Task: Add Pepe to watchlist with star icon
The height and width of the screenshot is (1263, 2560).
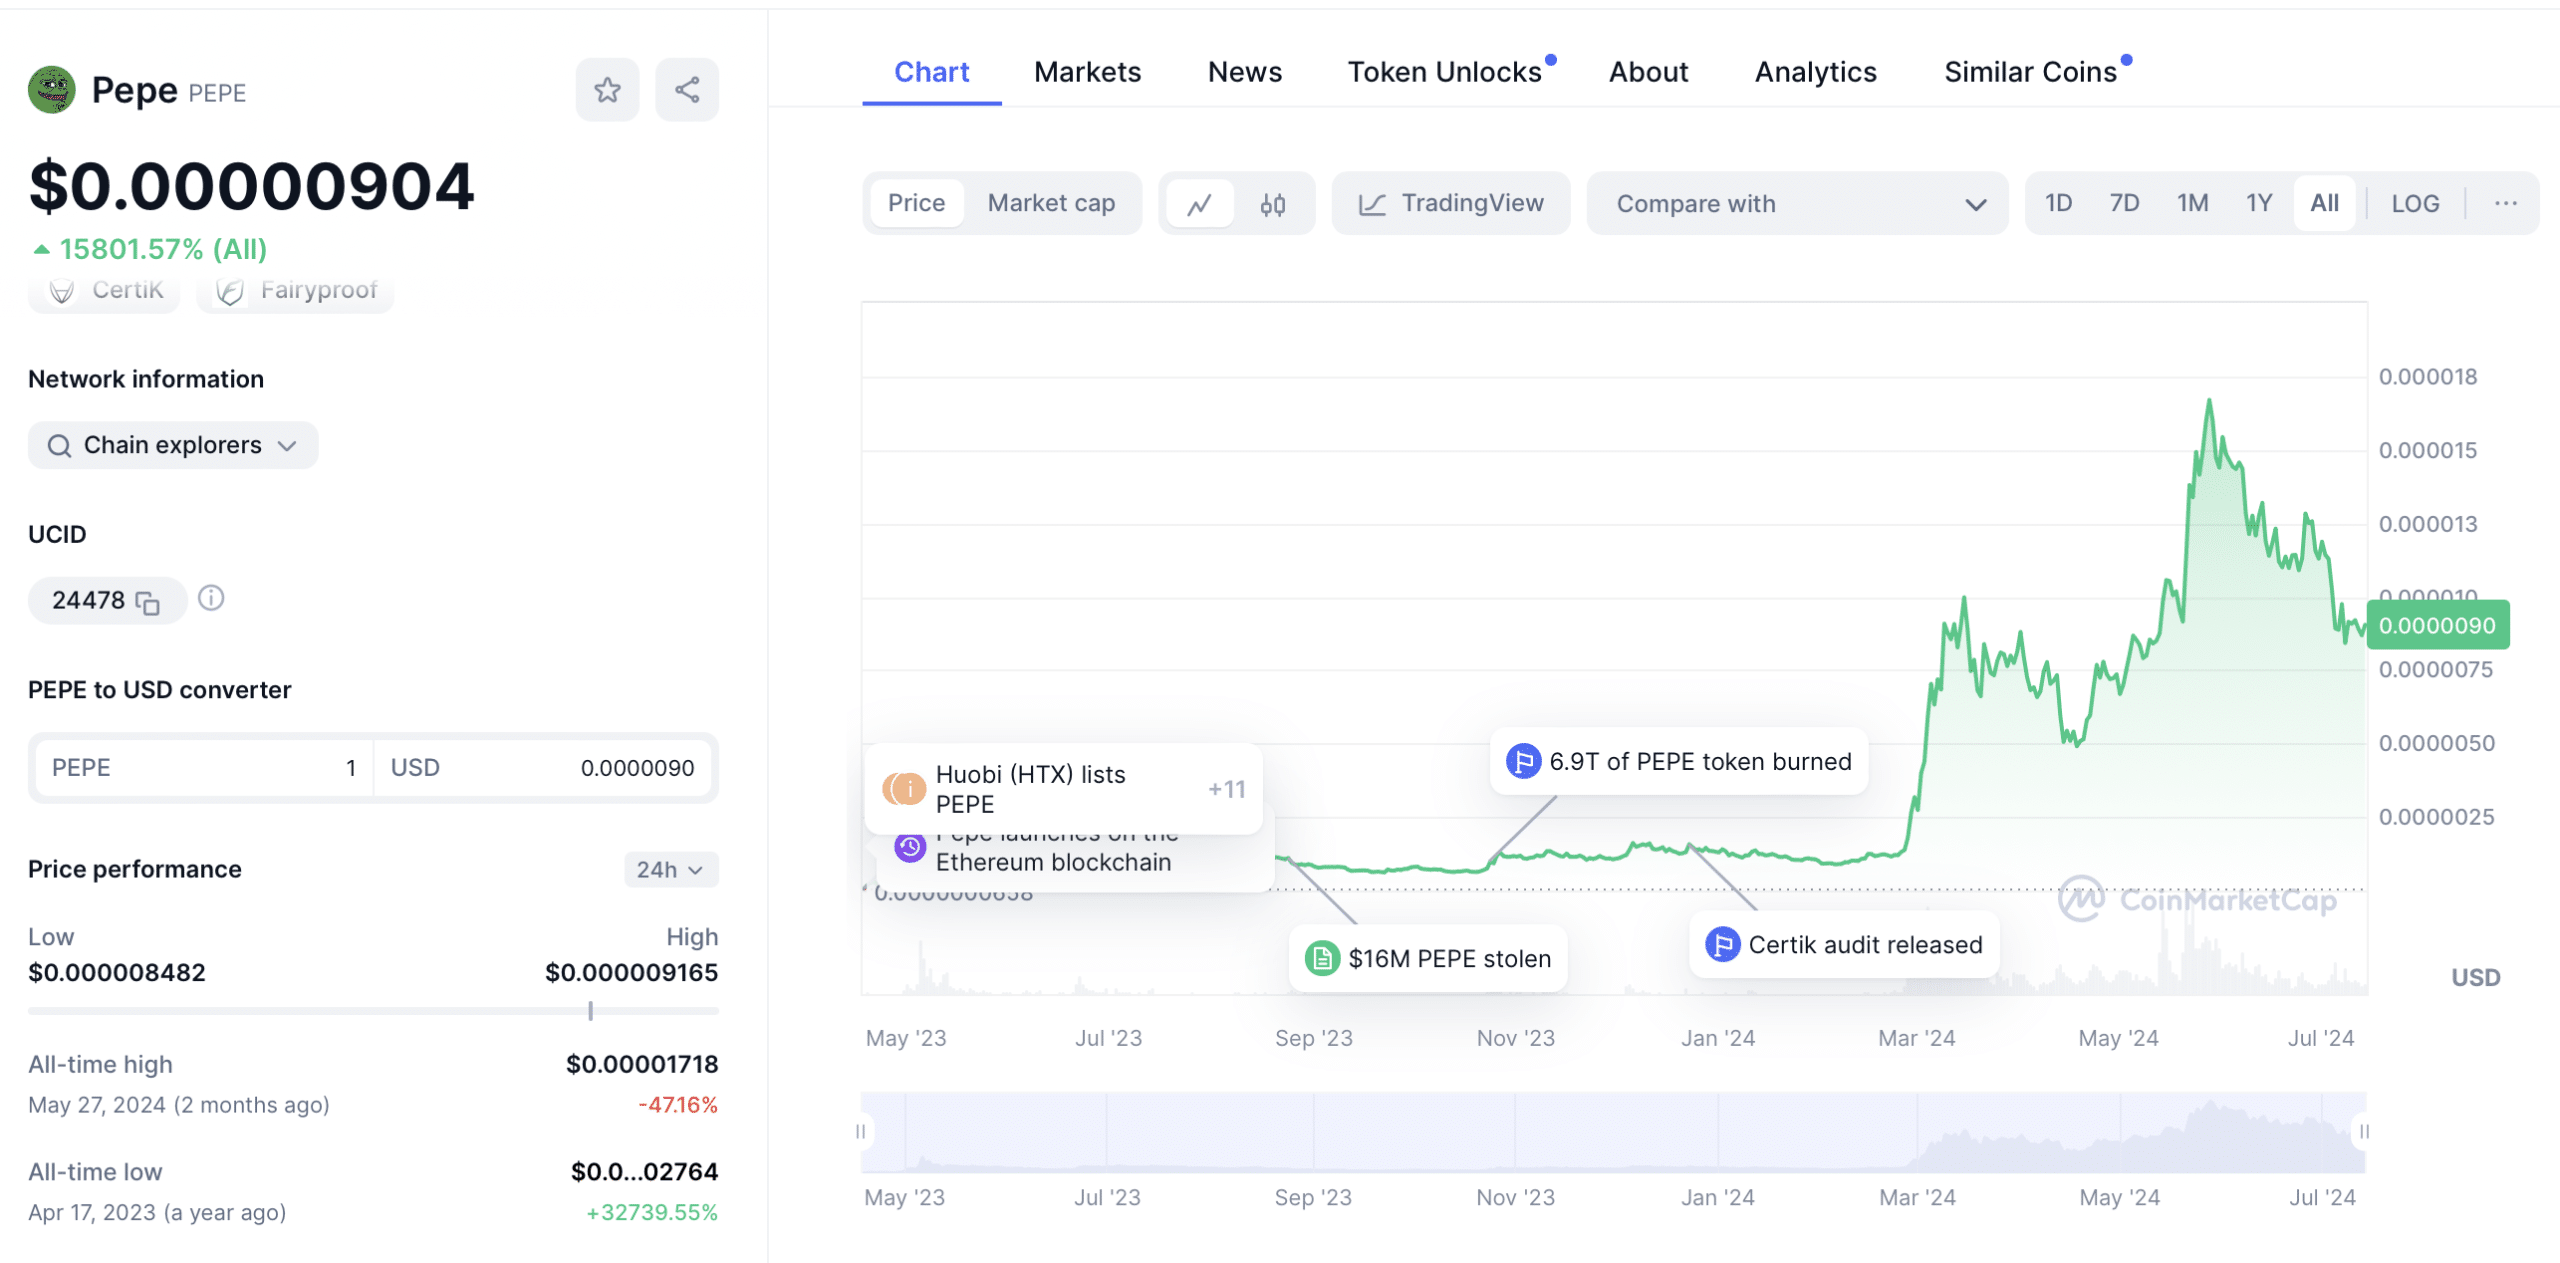Action: (607, 90)
